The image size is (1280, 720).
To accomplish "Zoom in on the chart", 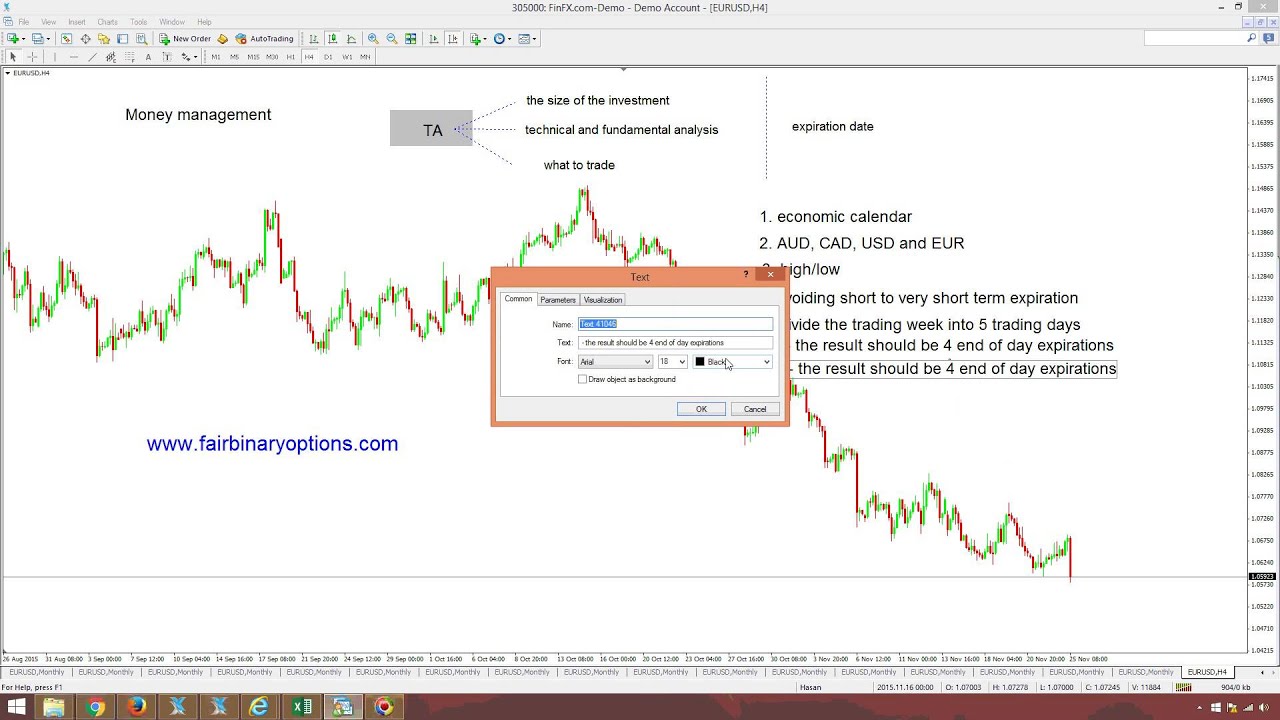I will [x=373, y=39].
